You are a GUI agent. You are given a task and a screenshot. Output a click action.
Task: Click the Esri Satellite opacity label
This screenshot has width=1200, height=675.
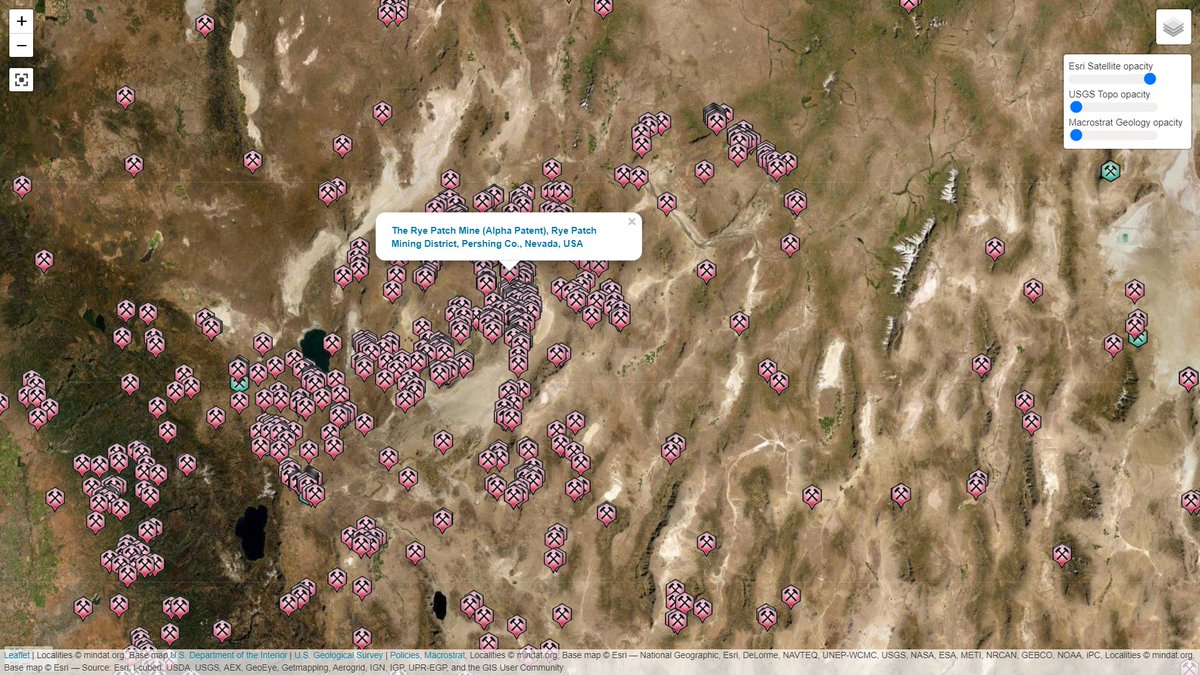pos(1111,66)
